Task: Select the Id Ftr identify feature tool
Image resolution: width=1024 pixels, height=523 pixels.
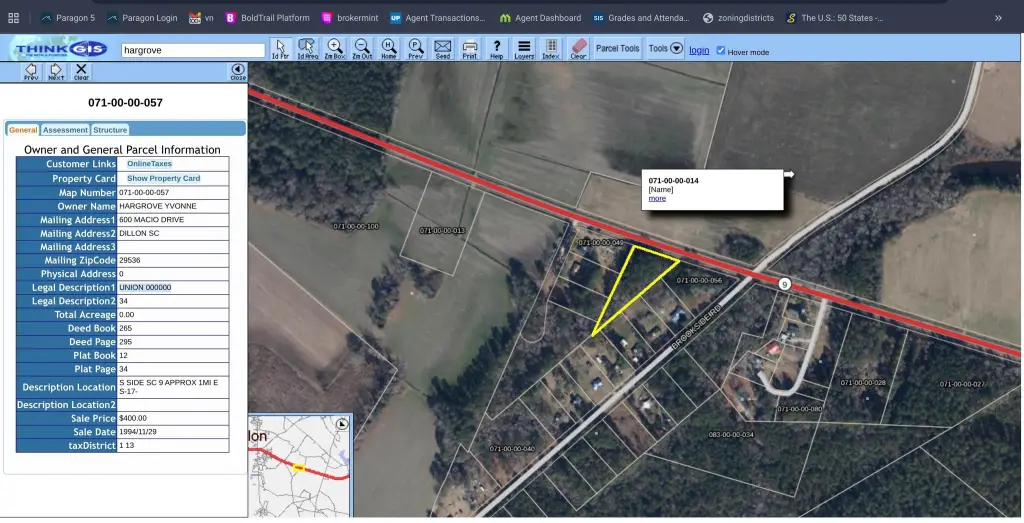Action: (x=280, y=49)
